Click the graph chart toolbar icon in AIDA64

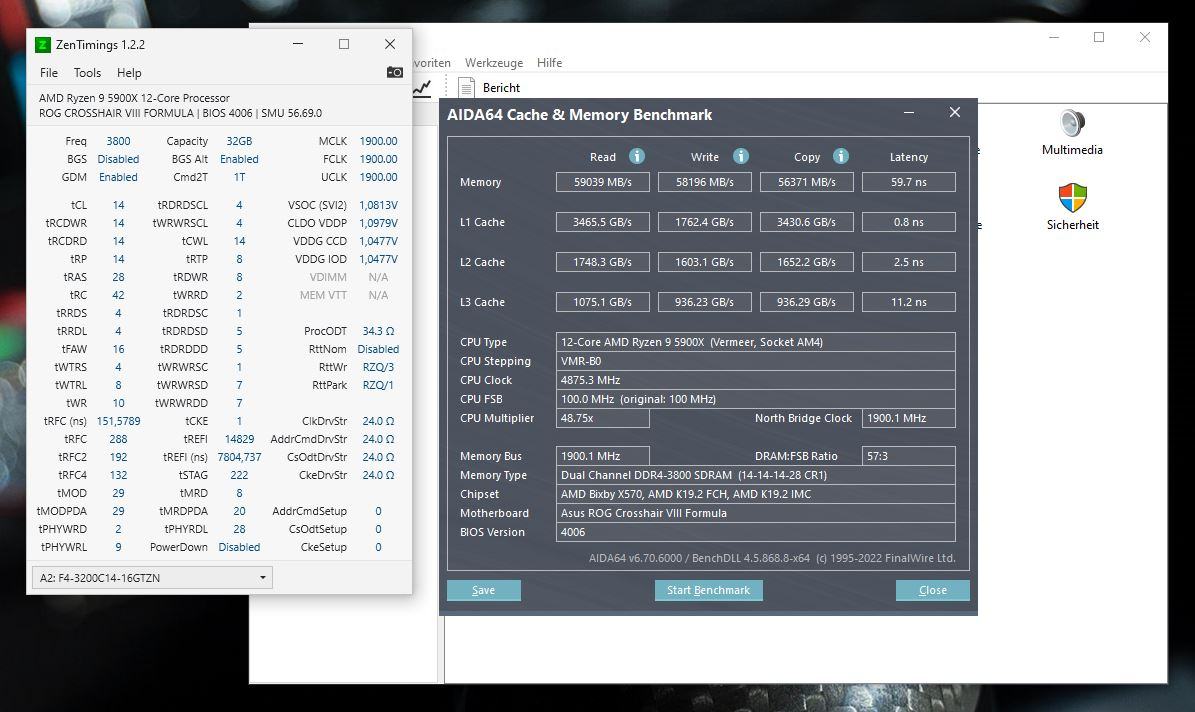point(422,88)
